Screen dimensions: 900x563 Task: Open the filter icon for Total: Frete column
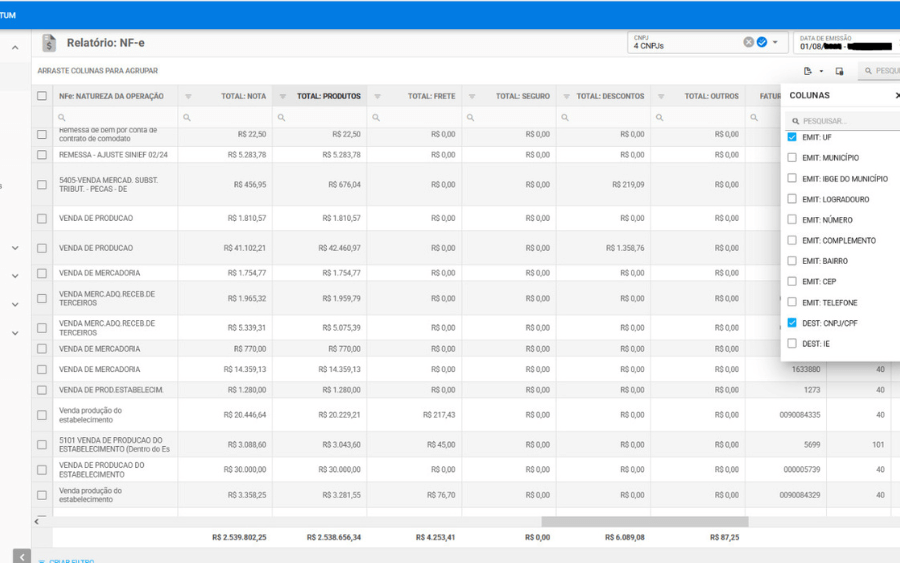click(x=377, y=96)
